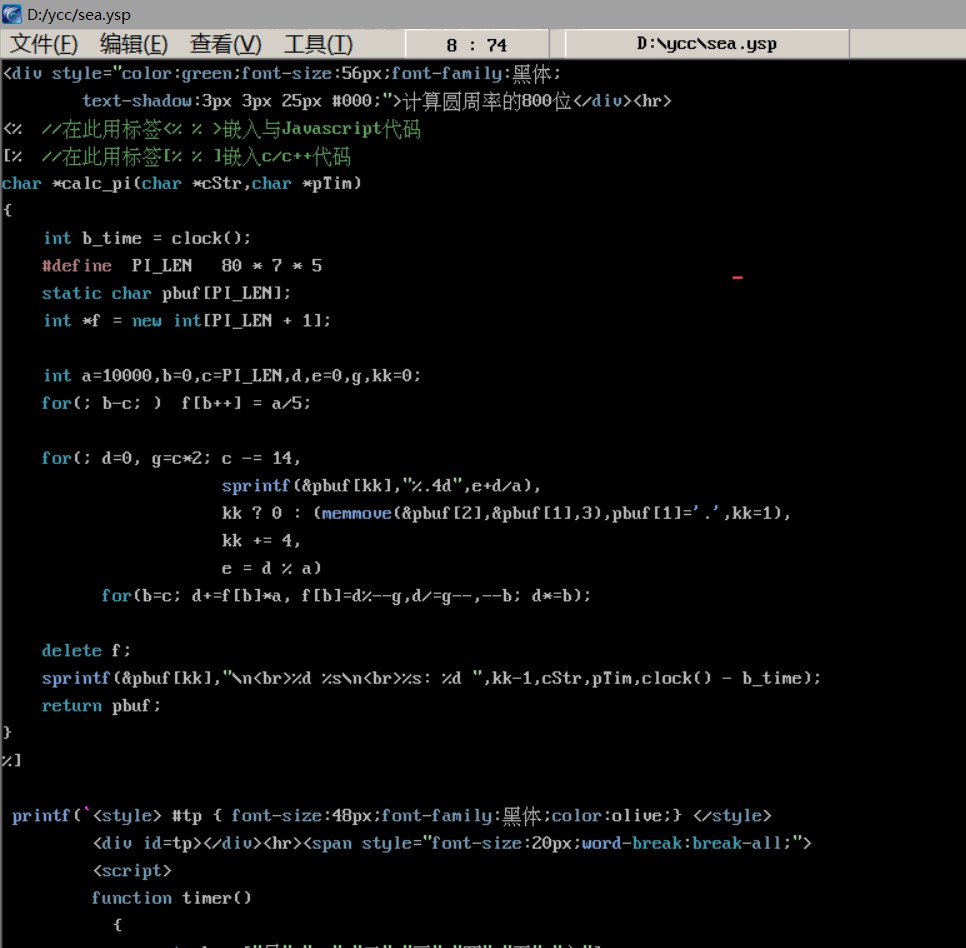
Task: Click the memmove function call
Action: point(361,513)
